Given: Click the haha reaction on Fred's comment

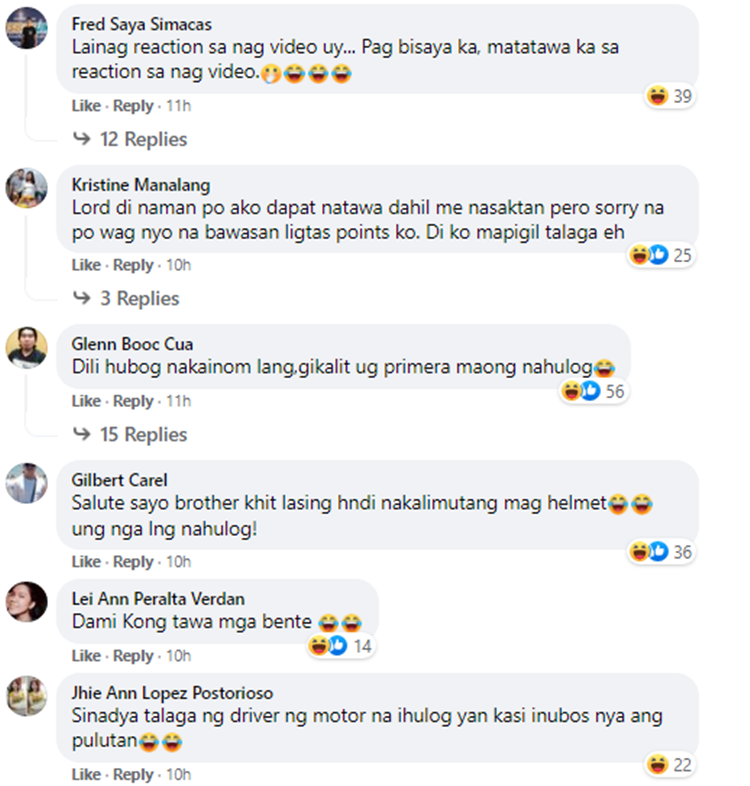Looking at the screenshot, I should (x=657, y=95).
